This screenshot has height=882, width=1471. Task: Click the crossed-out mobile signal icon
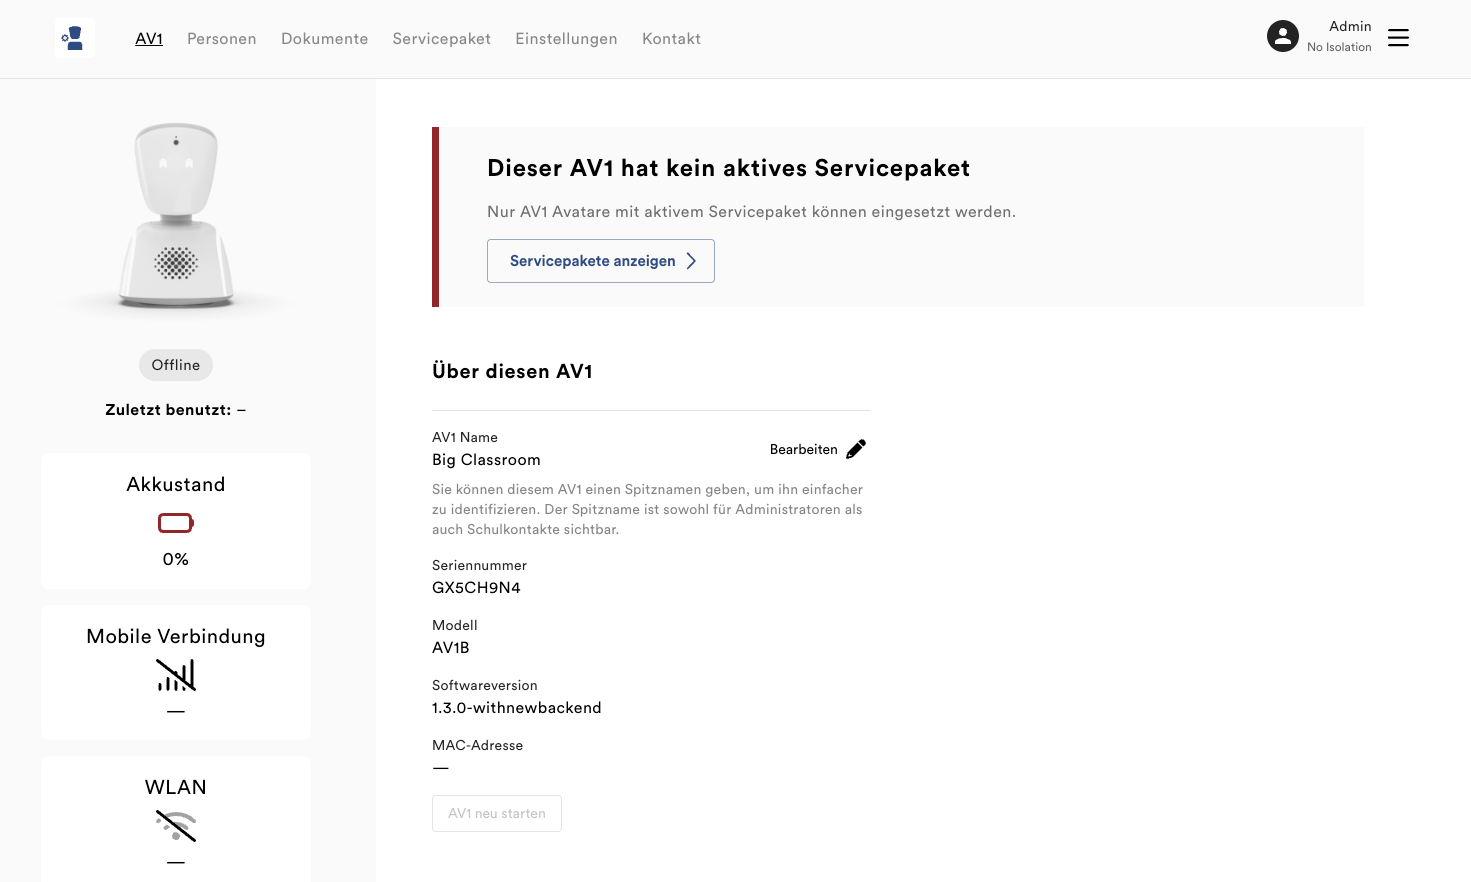click(176, 675)
